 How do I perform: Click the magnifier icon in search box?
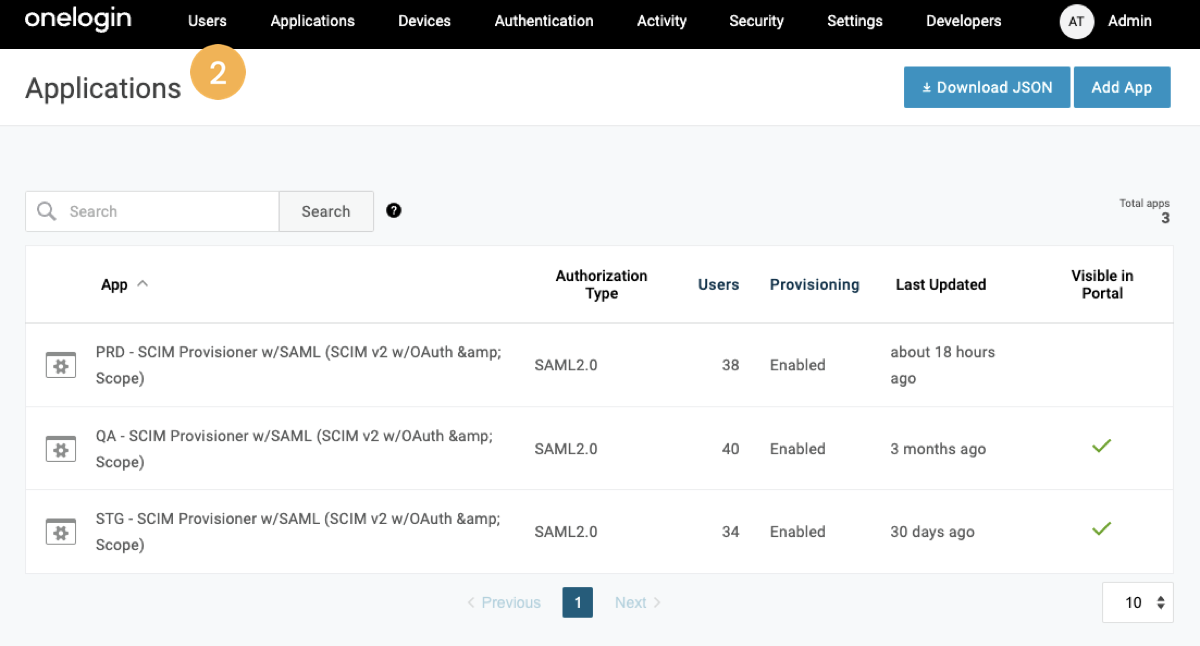[x=46, y=211]
